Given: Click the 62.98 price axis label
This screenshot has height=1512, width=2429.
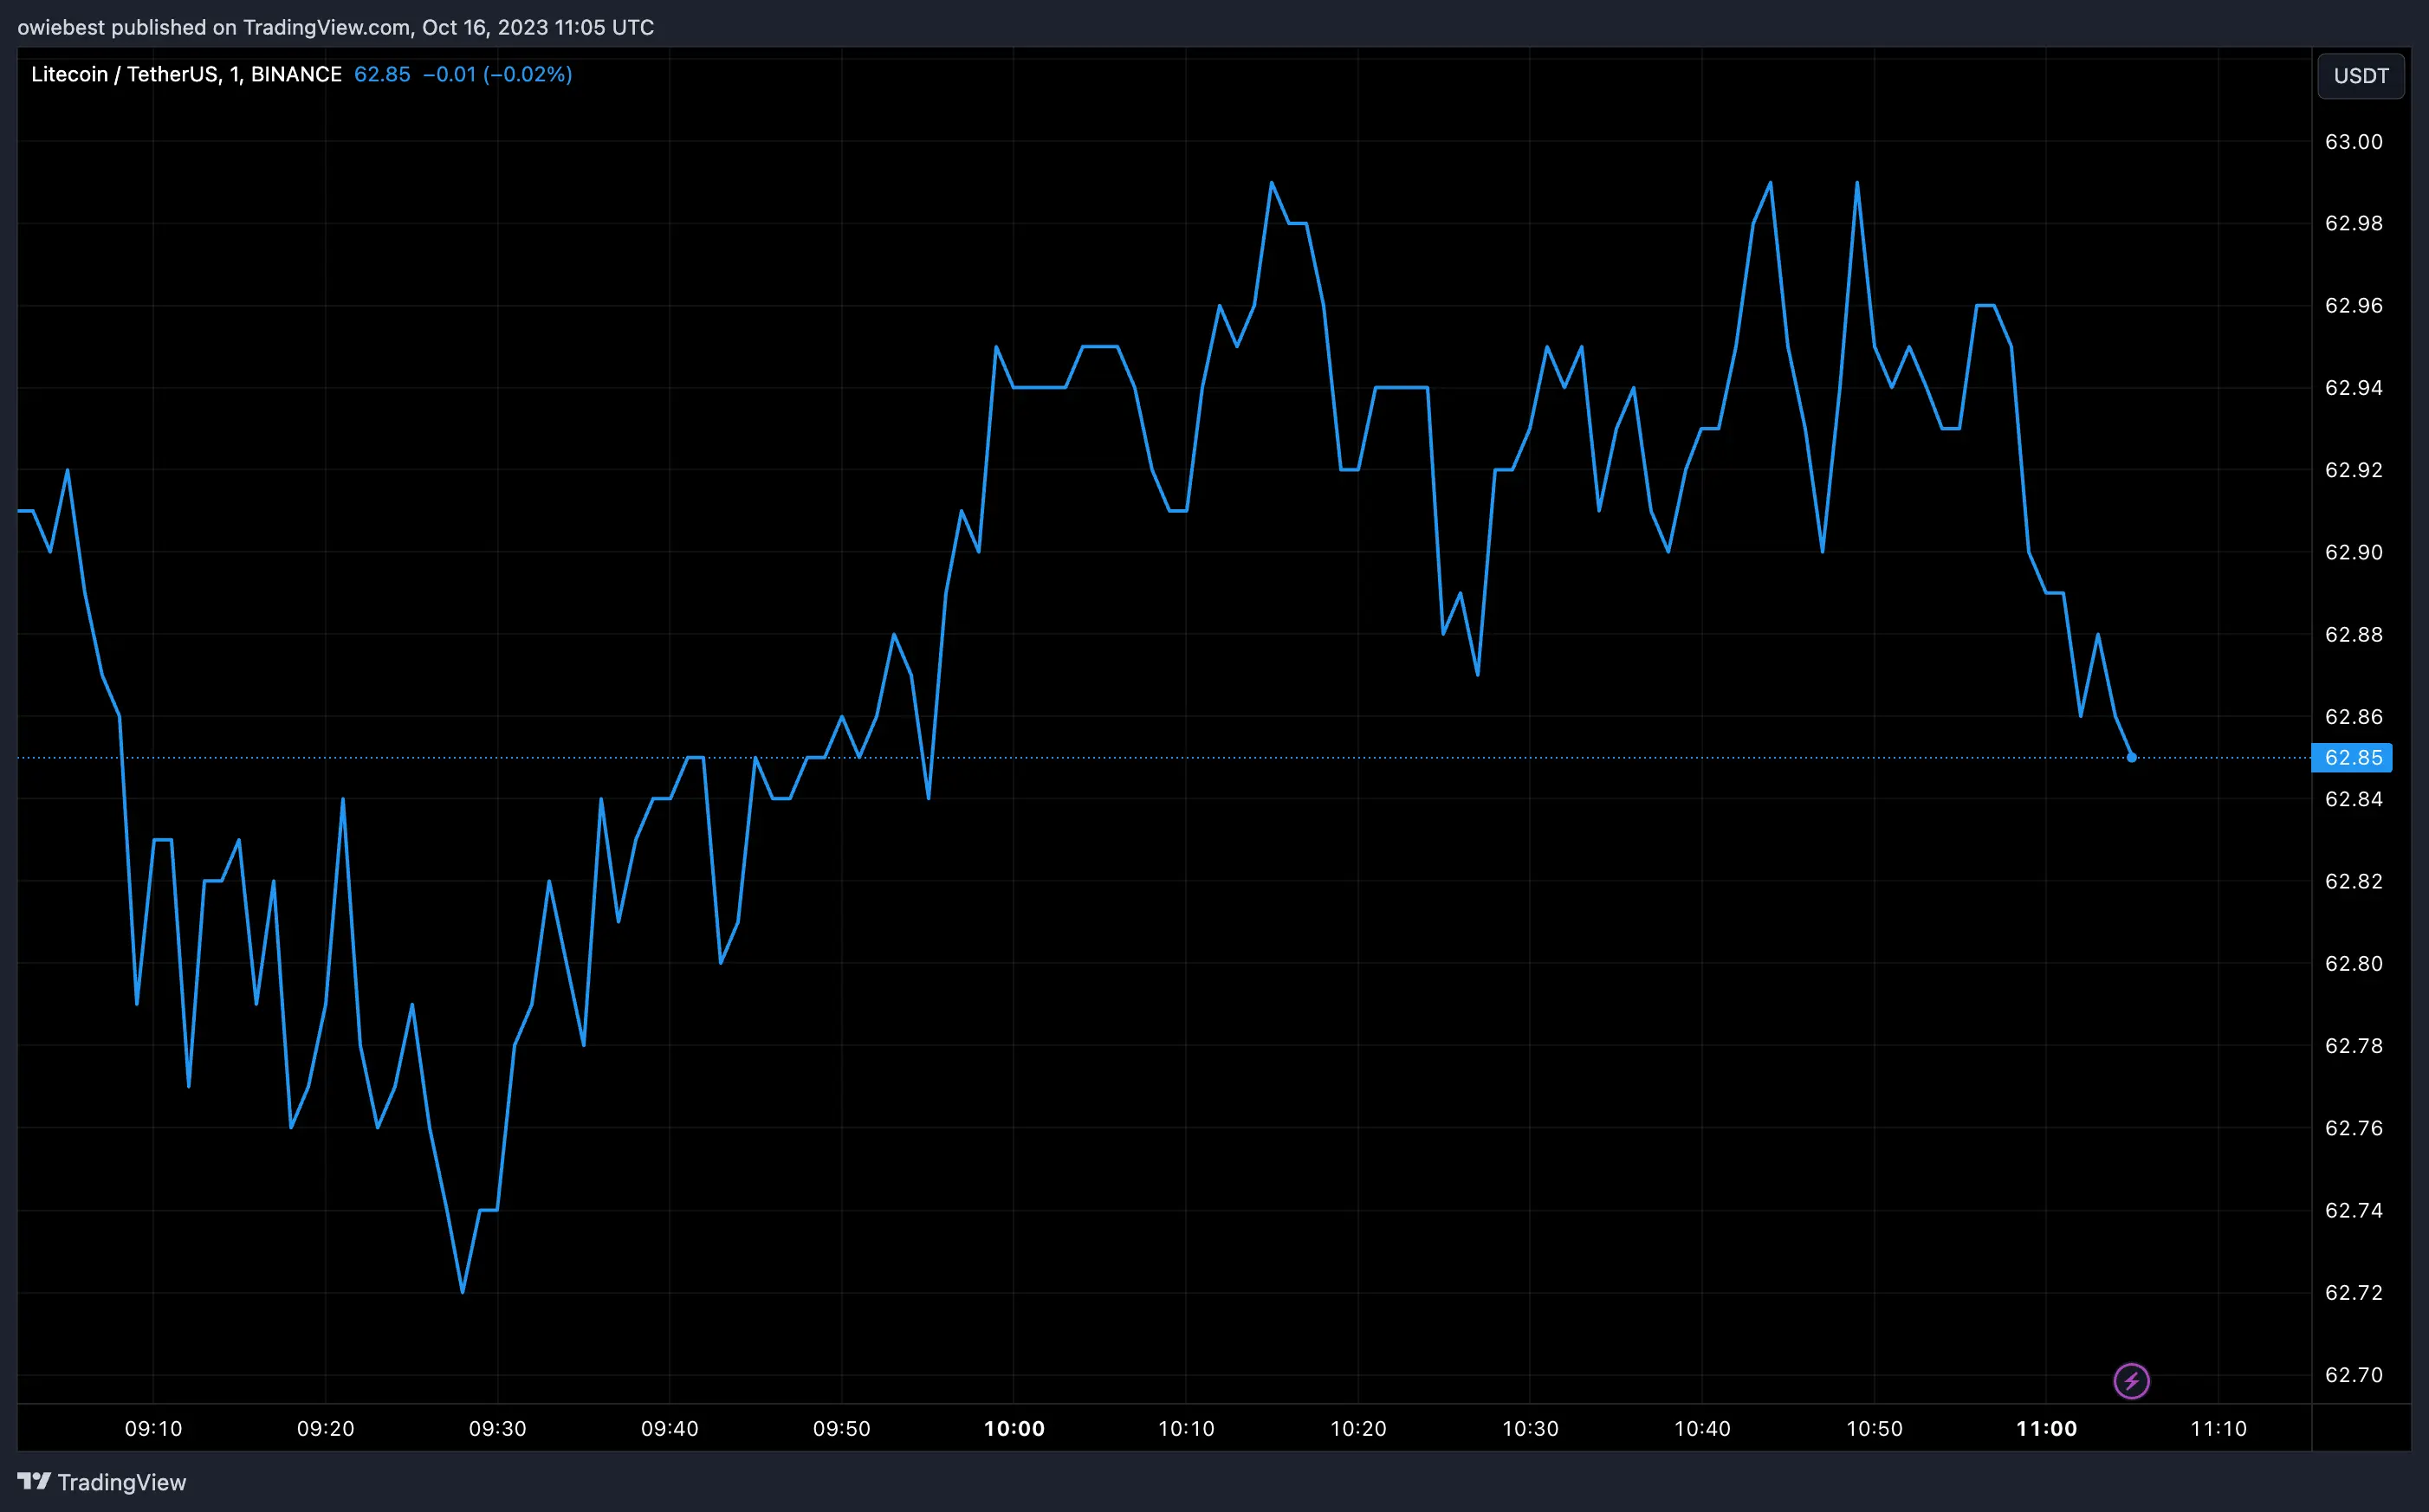Looking at the screenshot, I should tap(2353, 223).
